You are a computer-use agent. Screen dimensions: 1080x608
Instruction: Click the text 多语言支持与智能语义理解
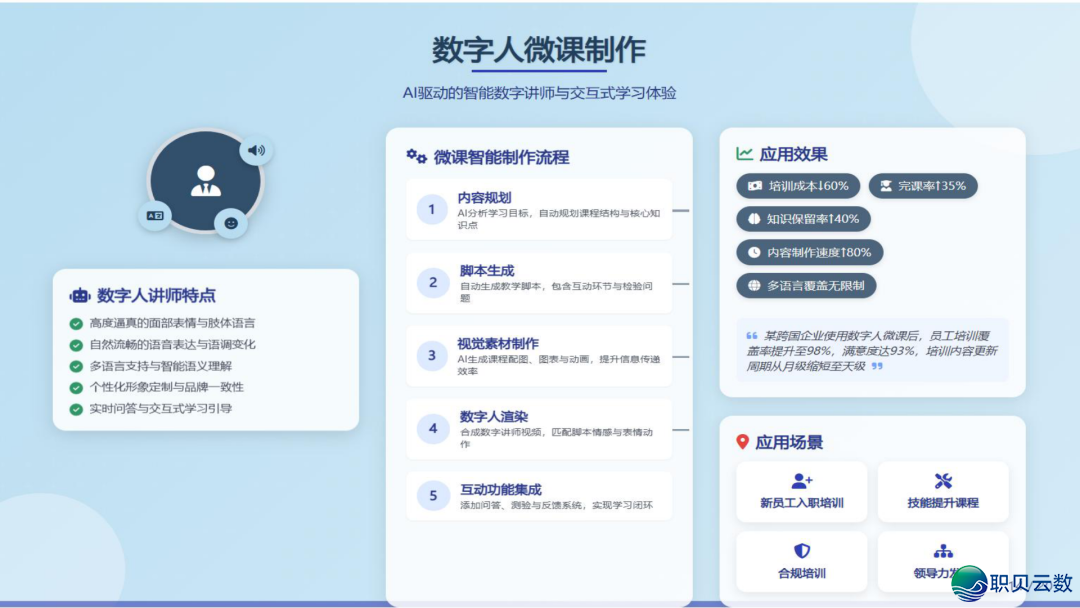coord(160,366)
